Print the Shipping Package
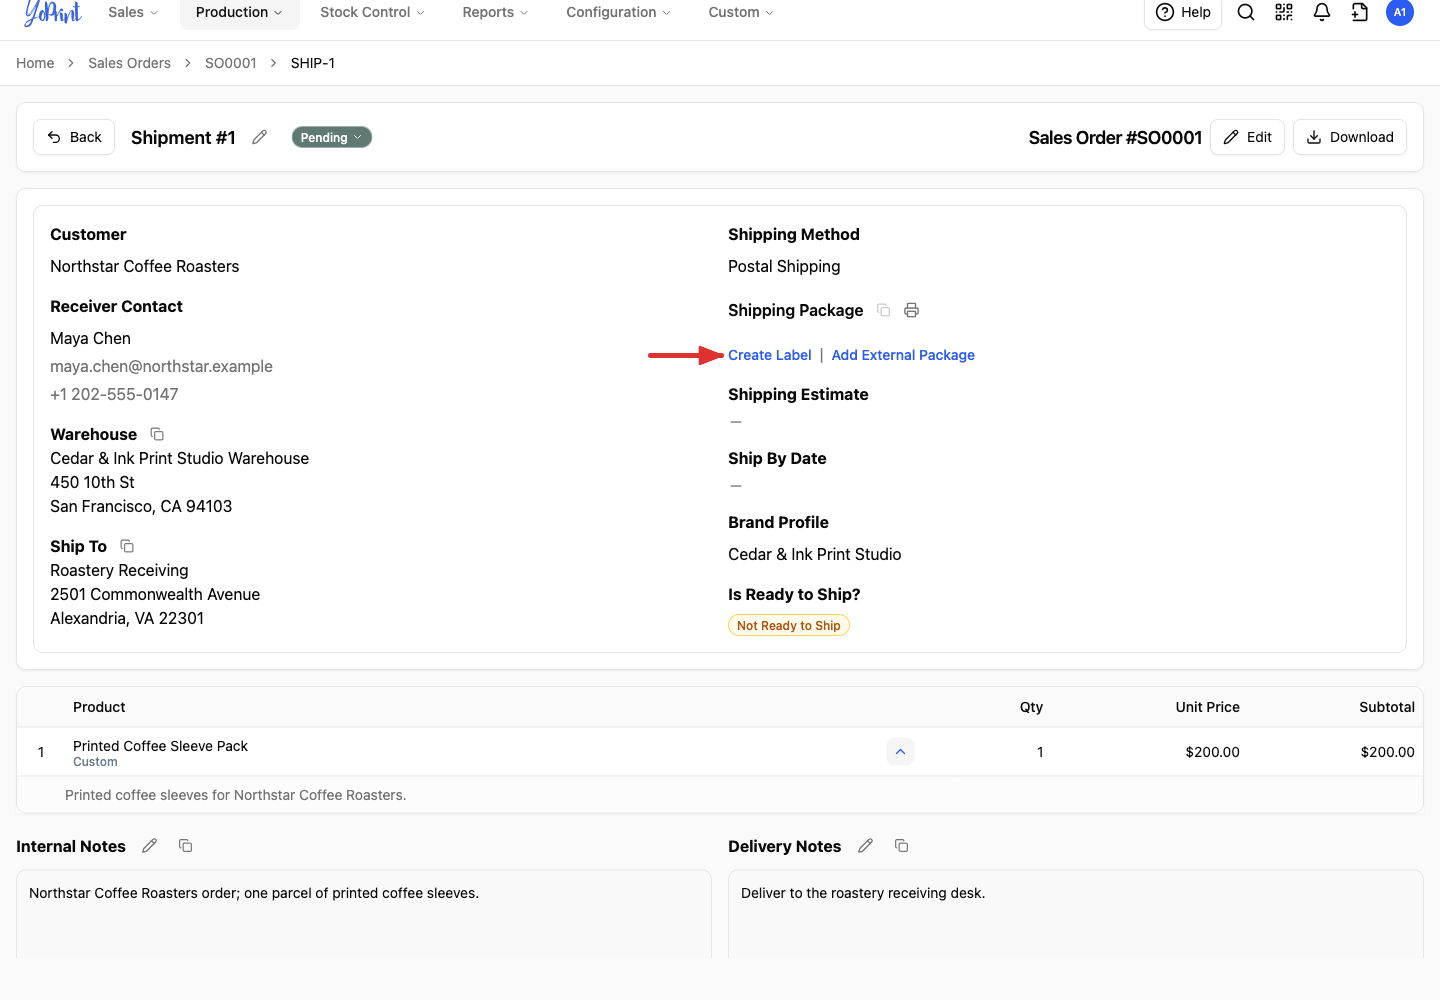Viewport: 1440px width, 1000px height. 911,310
